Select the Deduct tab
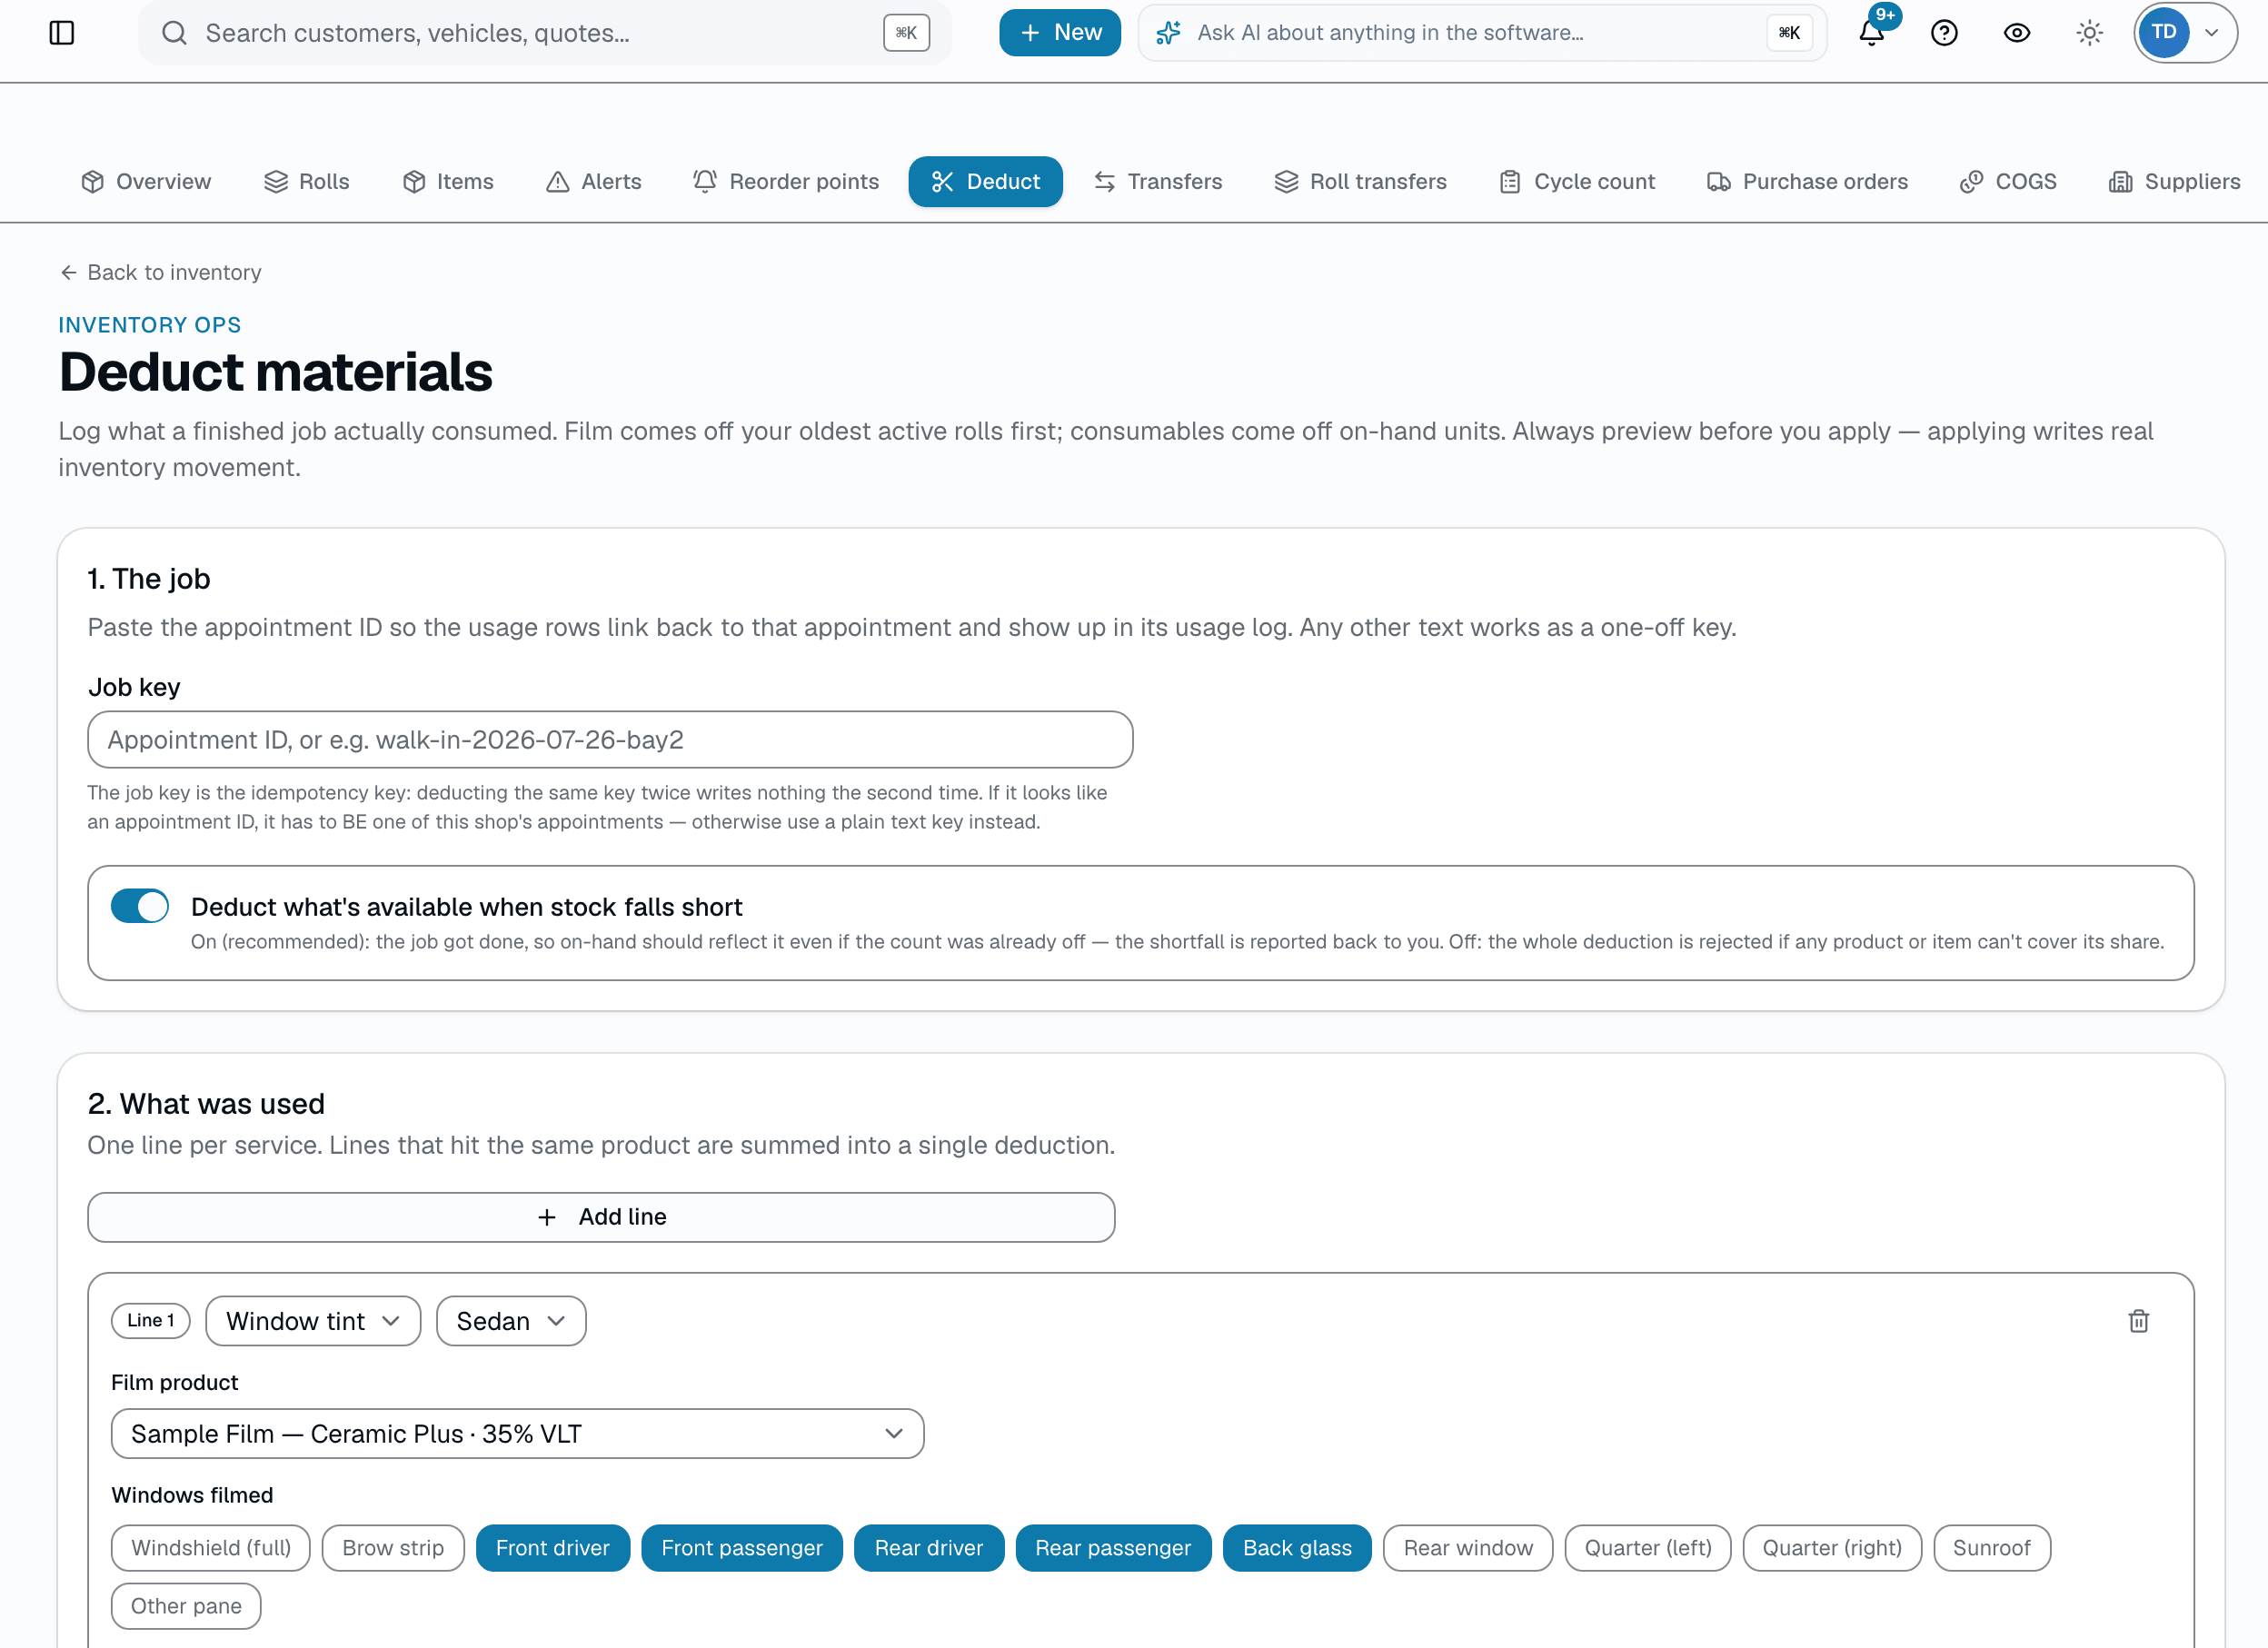The width and height of the screenshot is (2268, 1648). pos(985,181)
